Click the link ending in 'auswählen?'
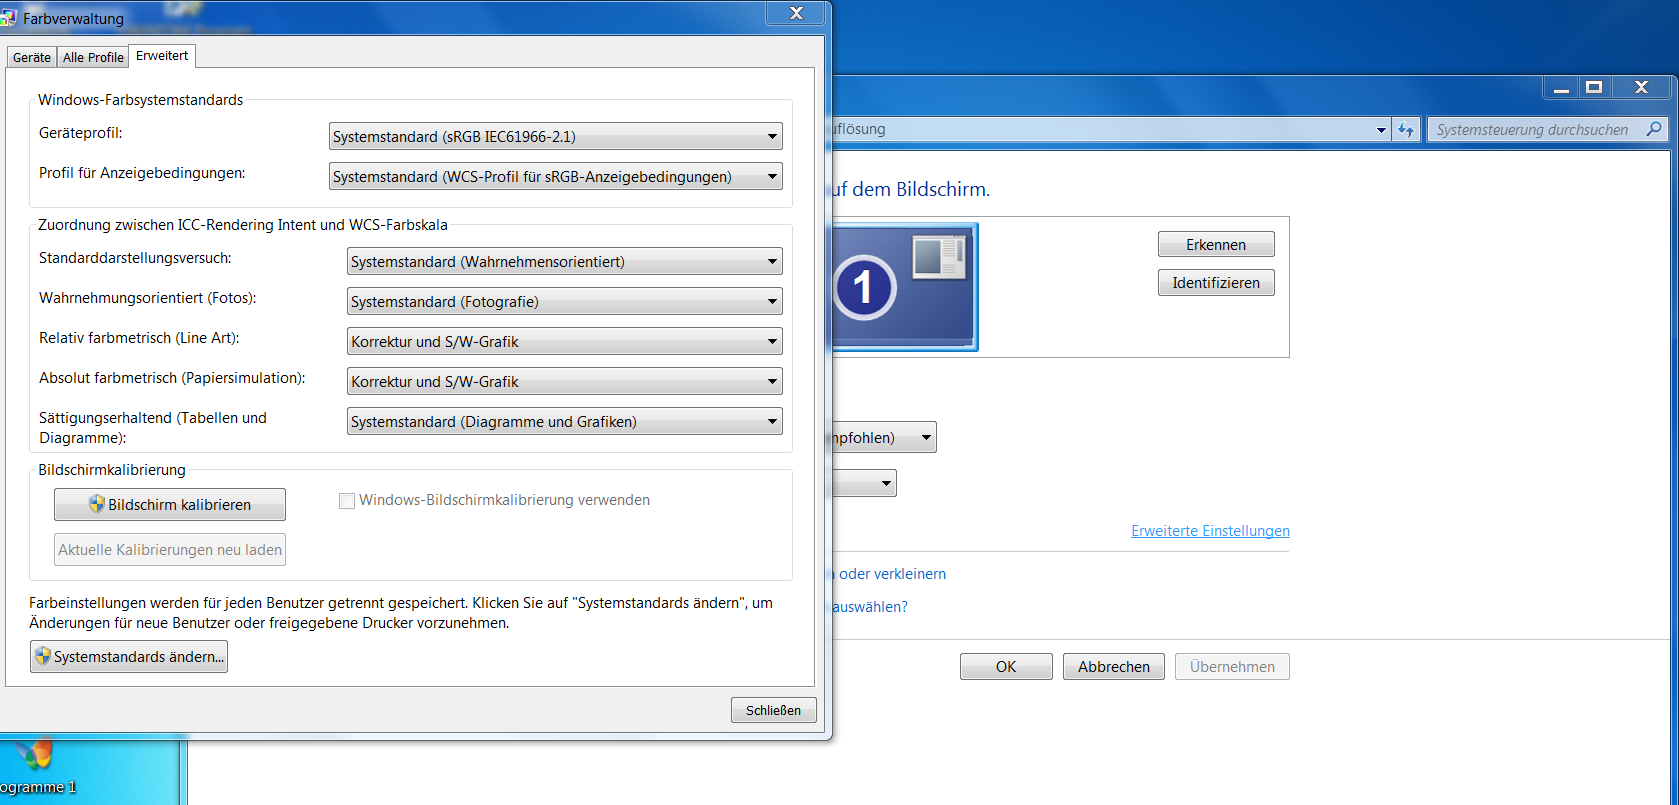 (x=870, y=607)
